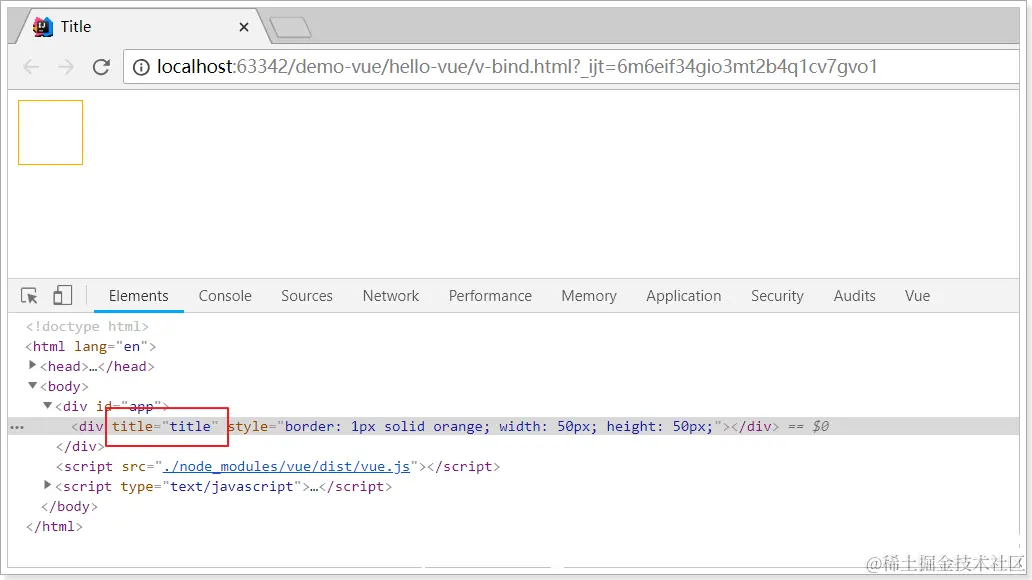Reload the page with the refresh icon
Screen dimensions: 1032x580
pyautogui.click(x=101, y=66)
